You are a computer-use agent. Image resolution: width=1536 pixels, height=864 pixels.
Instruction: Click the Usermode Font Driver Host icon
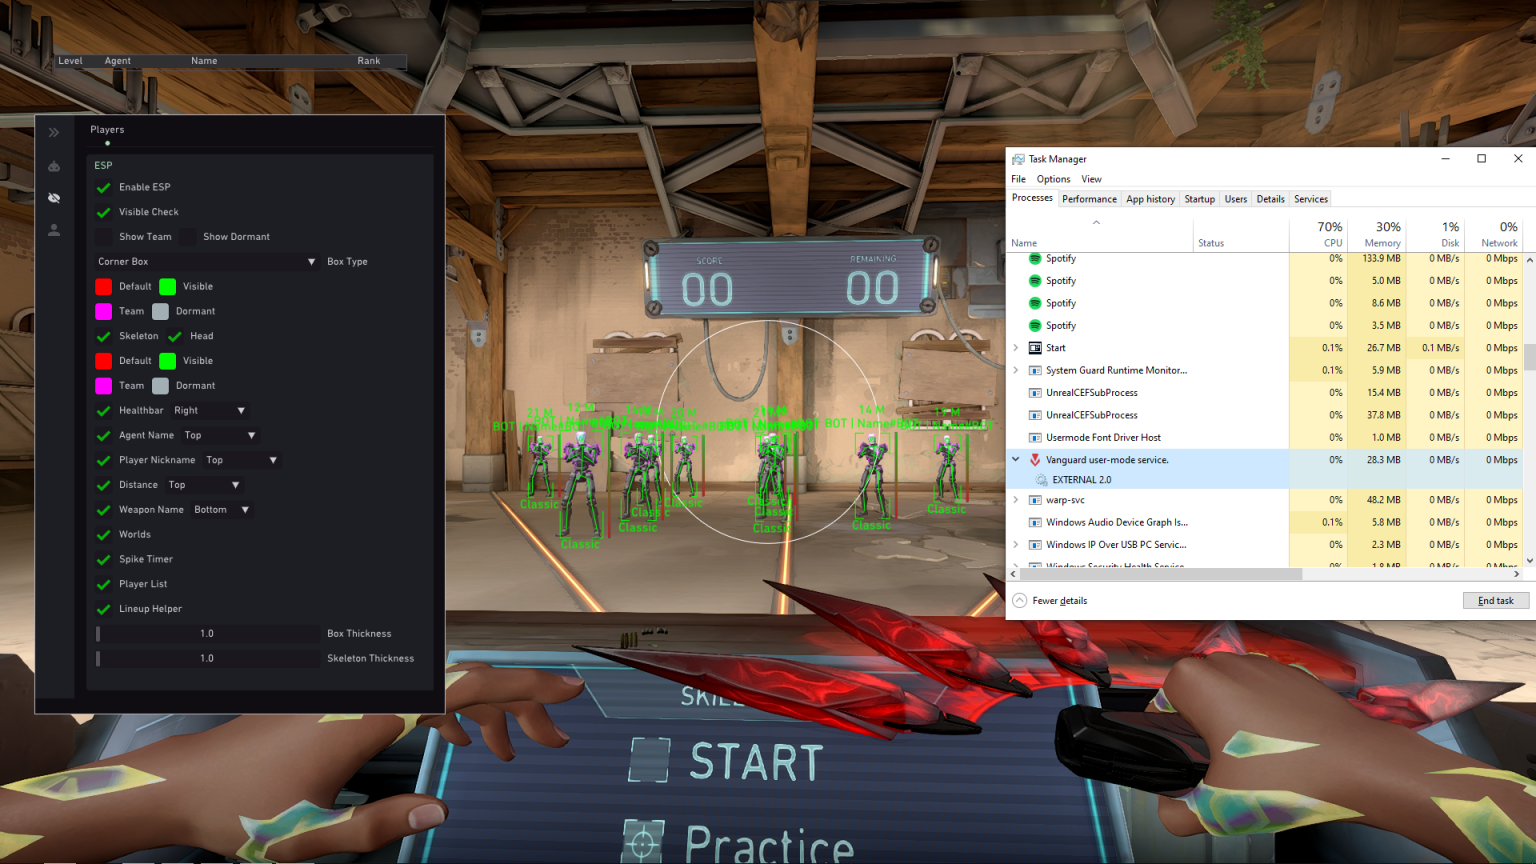click(x=1035, y=438)
